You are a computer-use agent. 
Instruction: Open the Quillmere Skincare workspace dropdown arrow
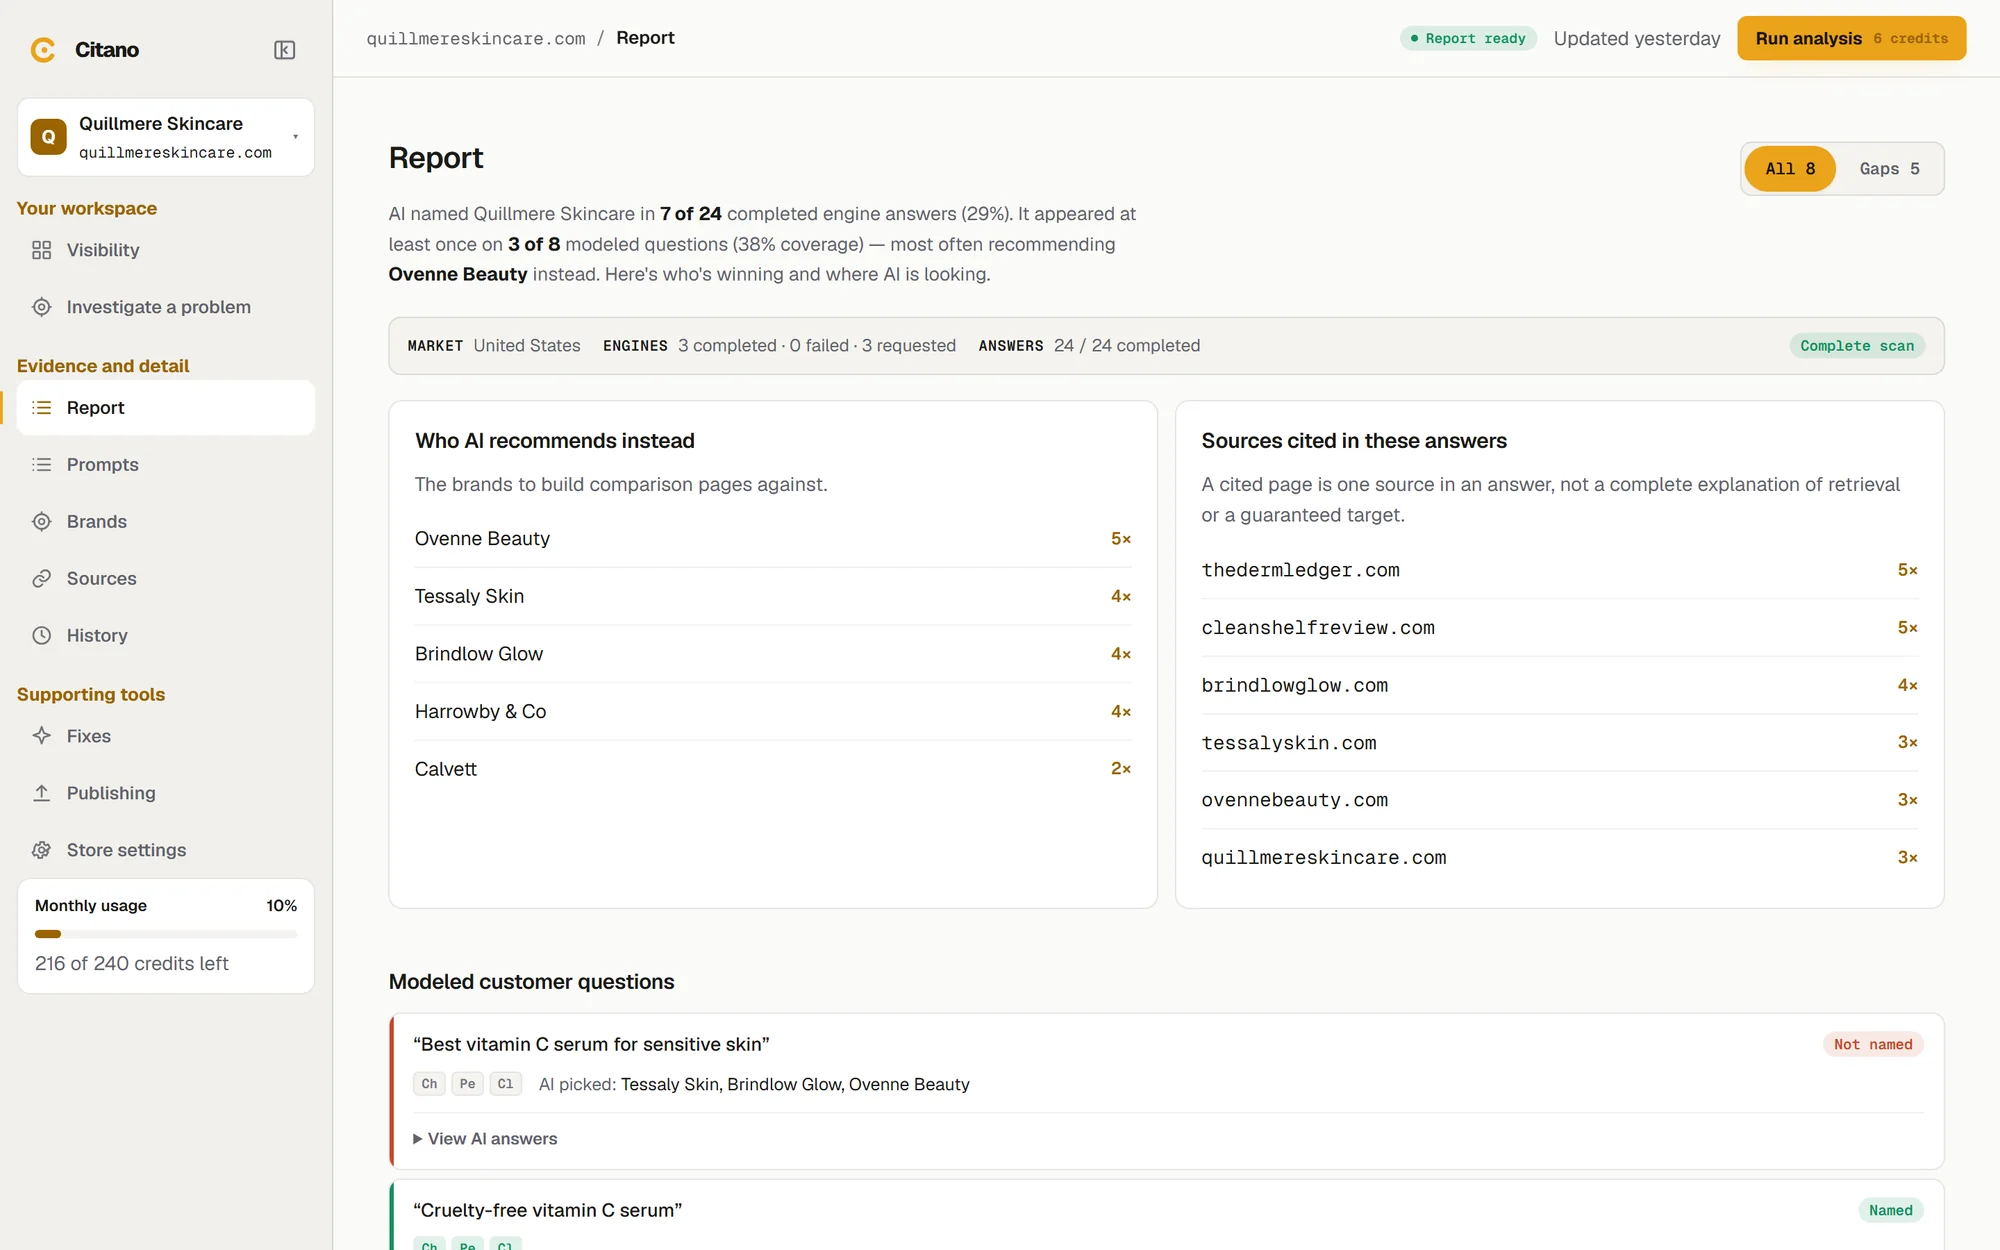(295, 137)
